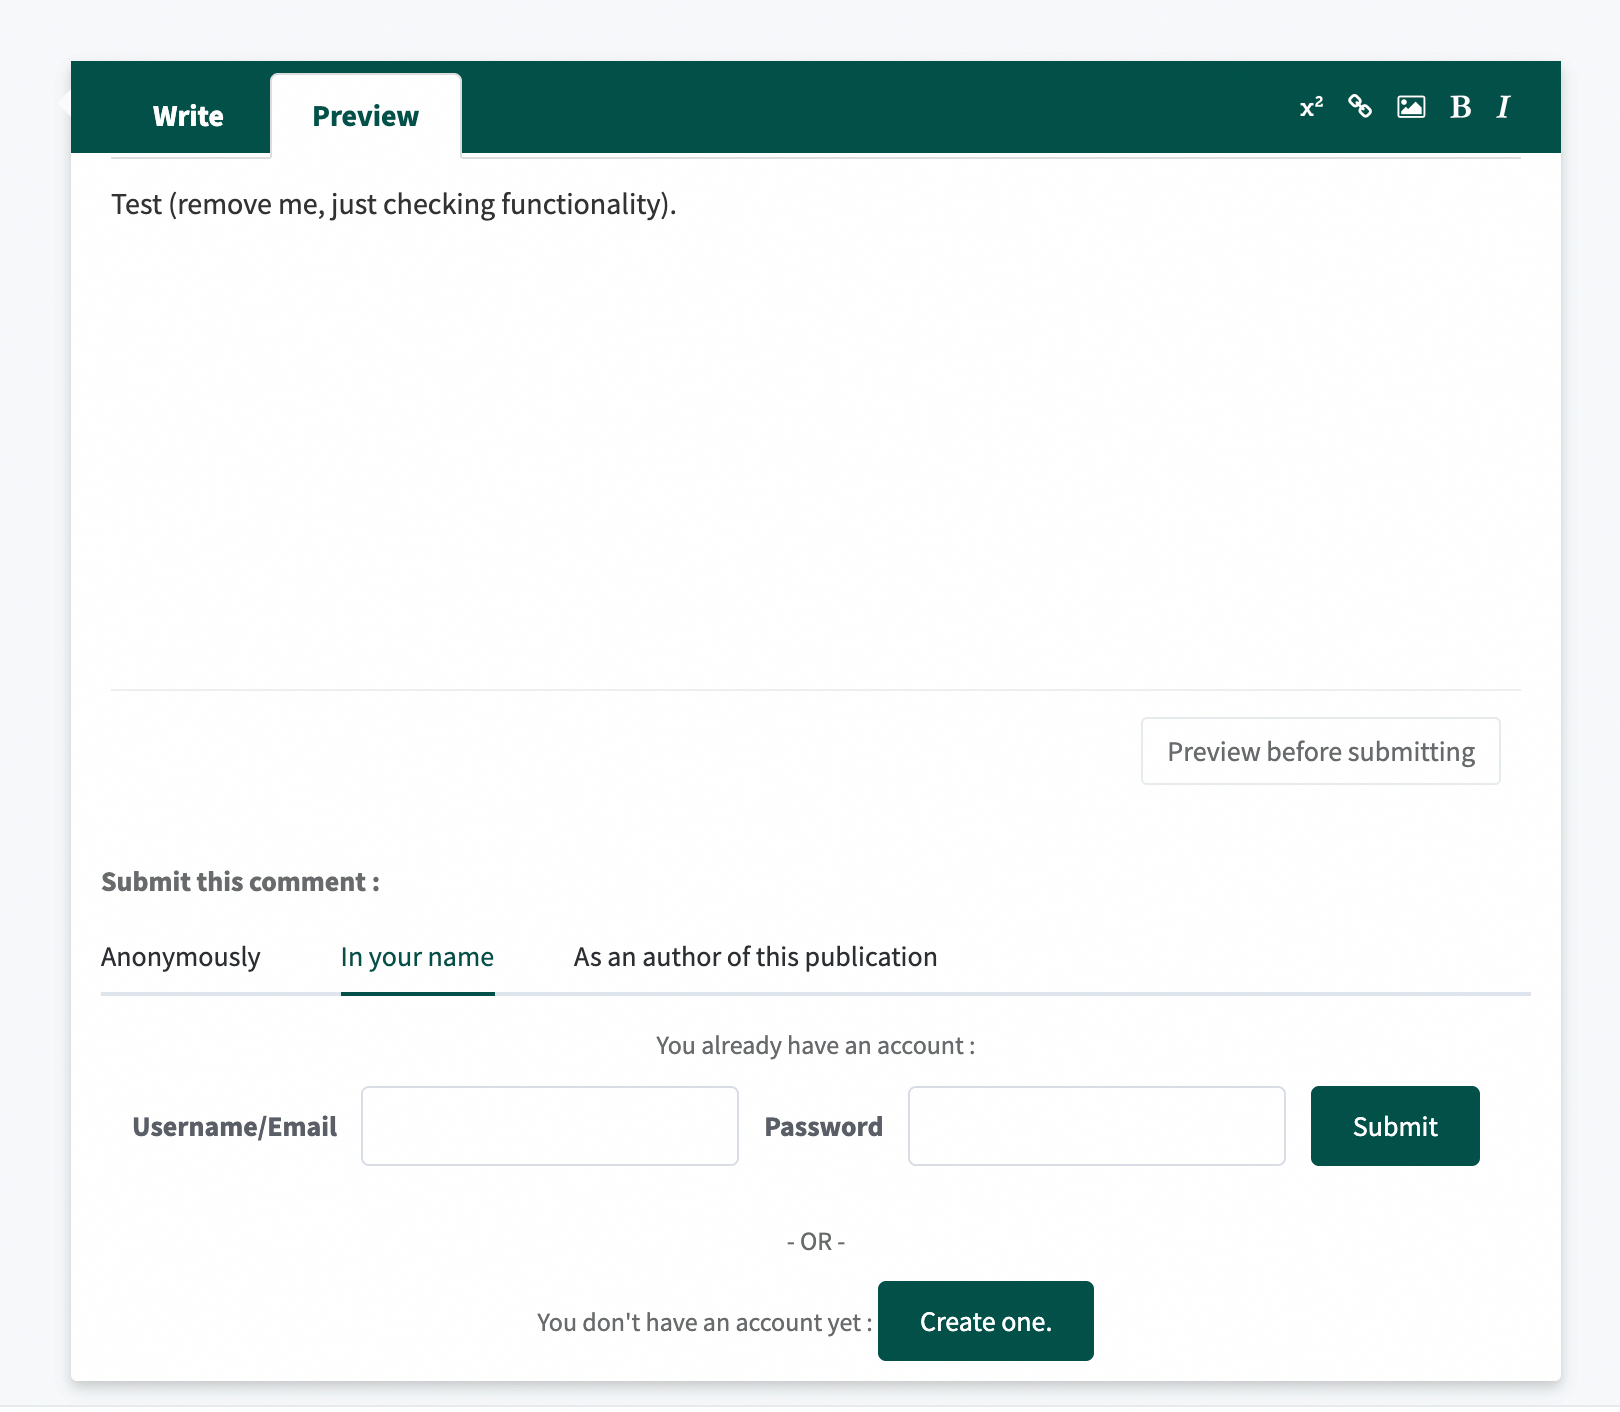Click the insert link chain icon
This screenshot has width=1620, height=1412.
click(x=1360, y=106)
